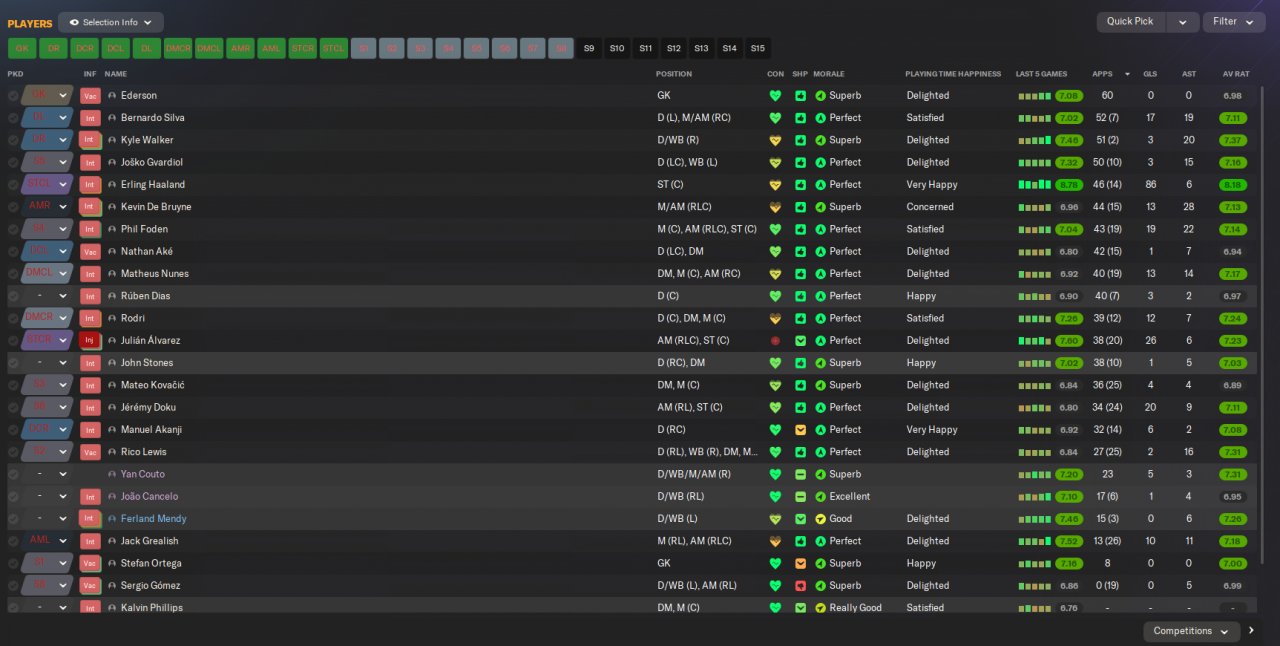Open the Competitions dropdown
The width and height of the screenshot is (1280, 646).
1192,631
